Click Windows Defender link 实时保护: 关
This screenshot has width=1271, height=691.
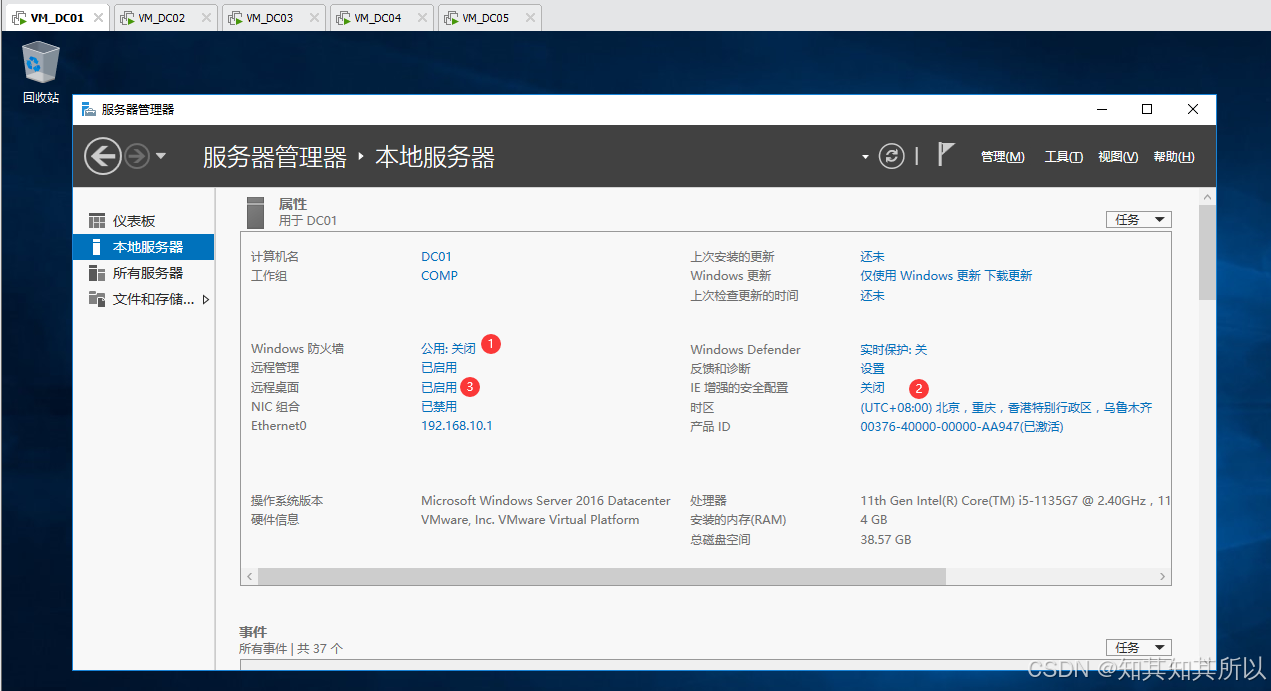pos(894,349)
